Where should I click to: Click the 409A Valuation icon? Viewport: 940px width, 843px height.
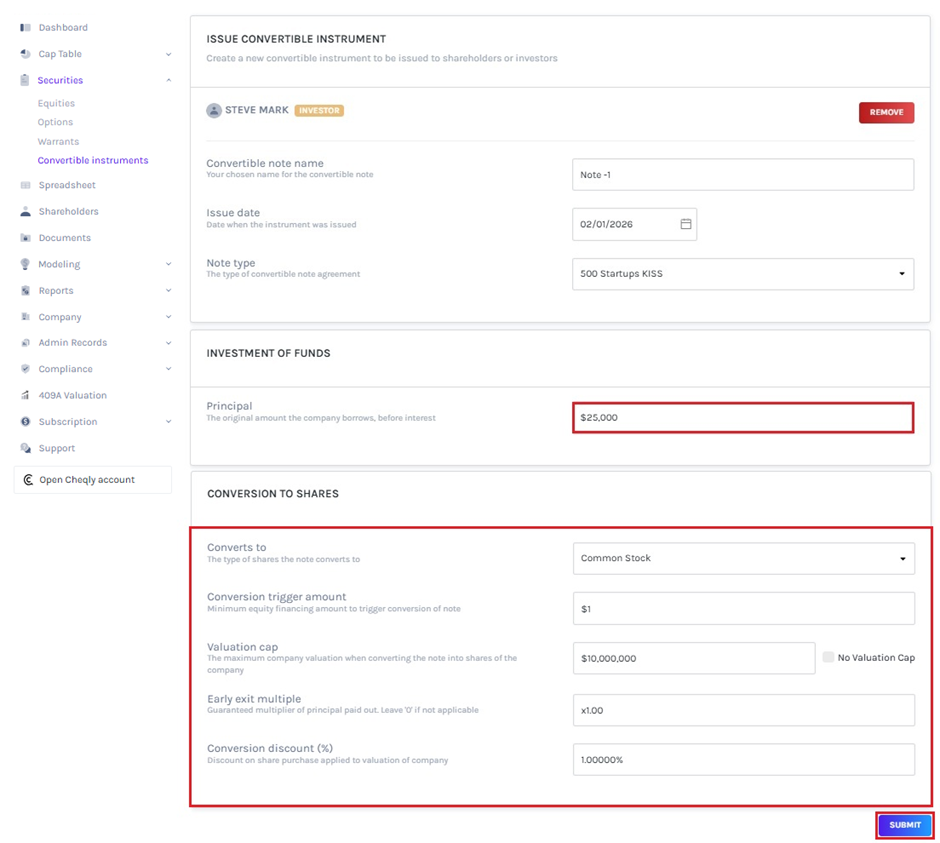[25, 395]
